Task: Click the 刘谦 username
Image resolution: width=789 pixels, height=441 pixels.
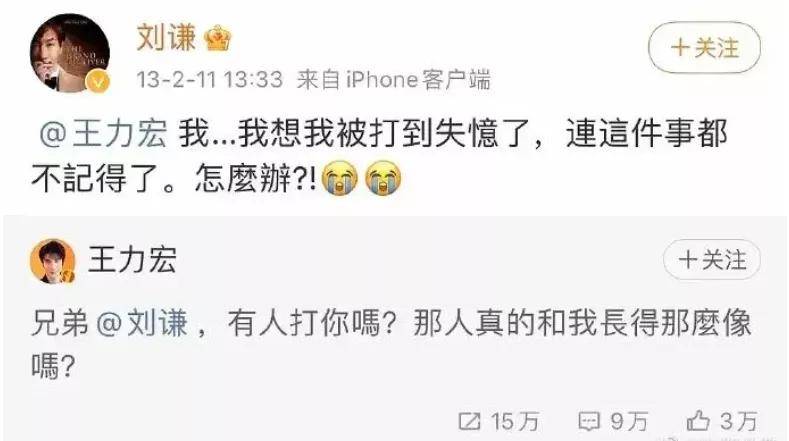Action: (x=166, y=38)
